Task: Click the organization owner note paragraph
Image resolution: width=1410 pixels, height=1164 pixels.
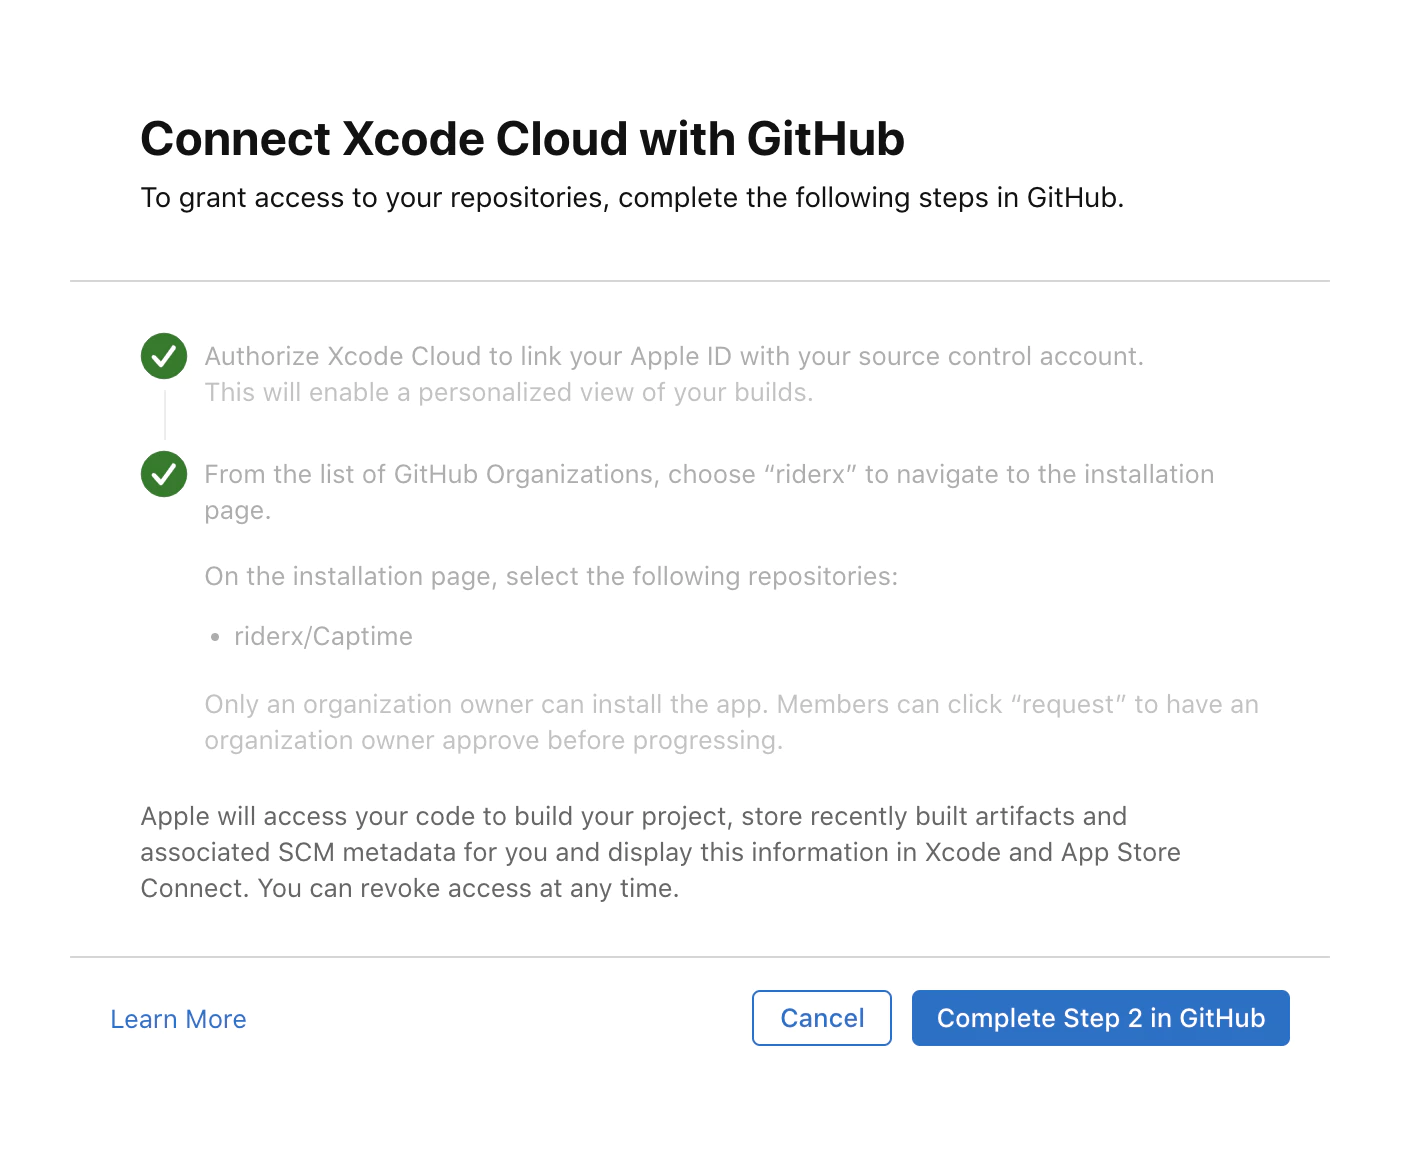Action: coord(731,721)
